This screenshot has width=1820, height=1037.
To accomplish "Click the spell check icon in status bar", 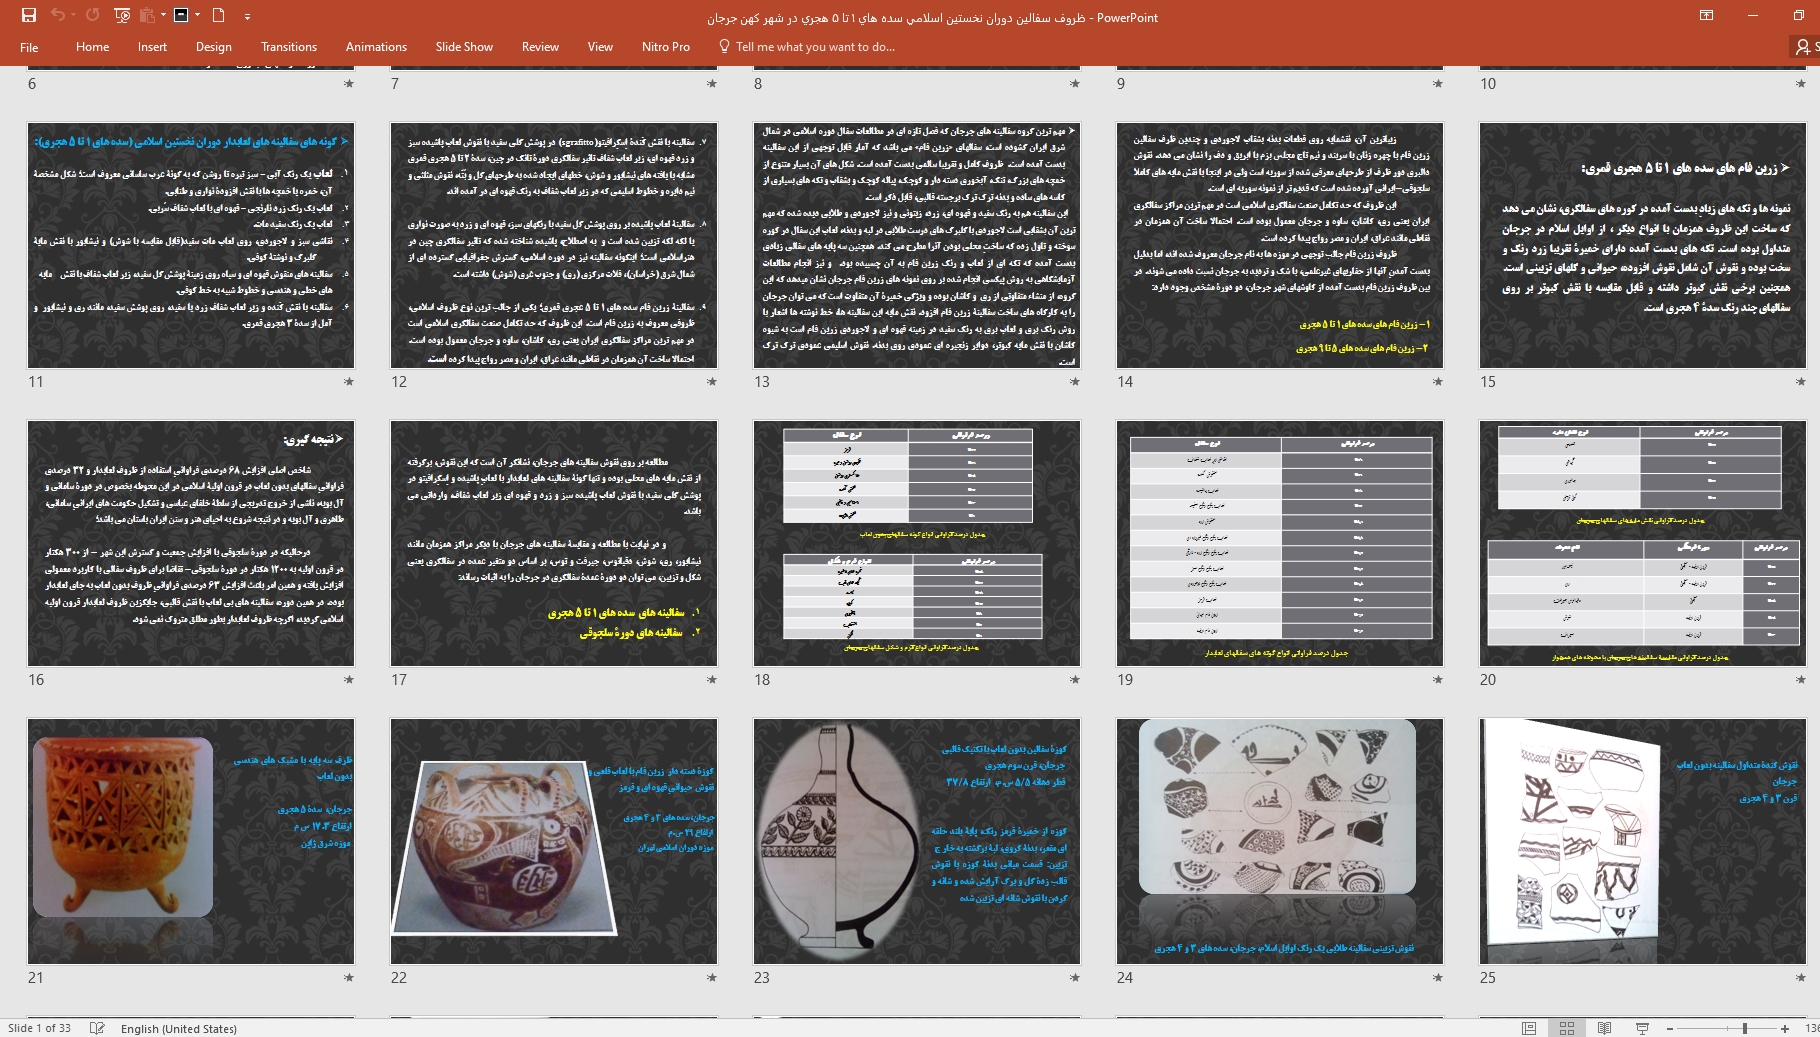I will (97, 1028).
